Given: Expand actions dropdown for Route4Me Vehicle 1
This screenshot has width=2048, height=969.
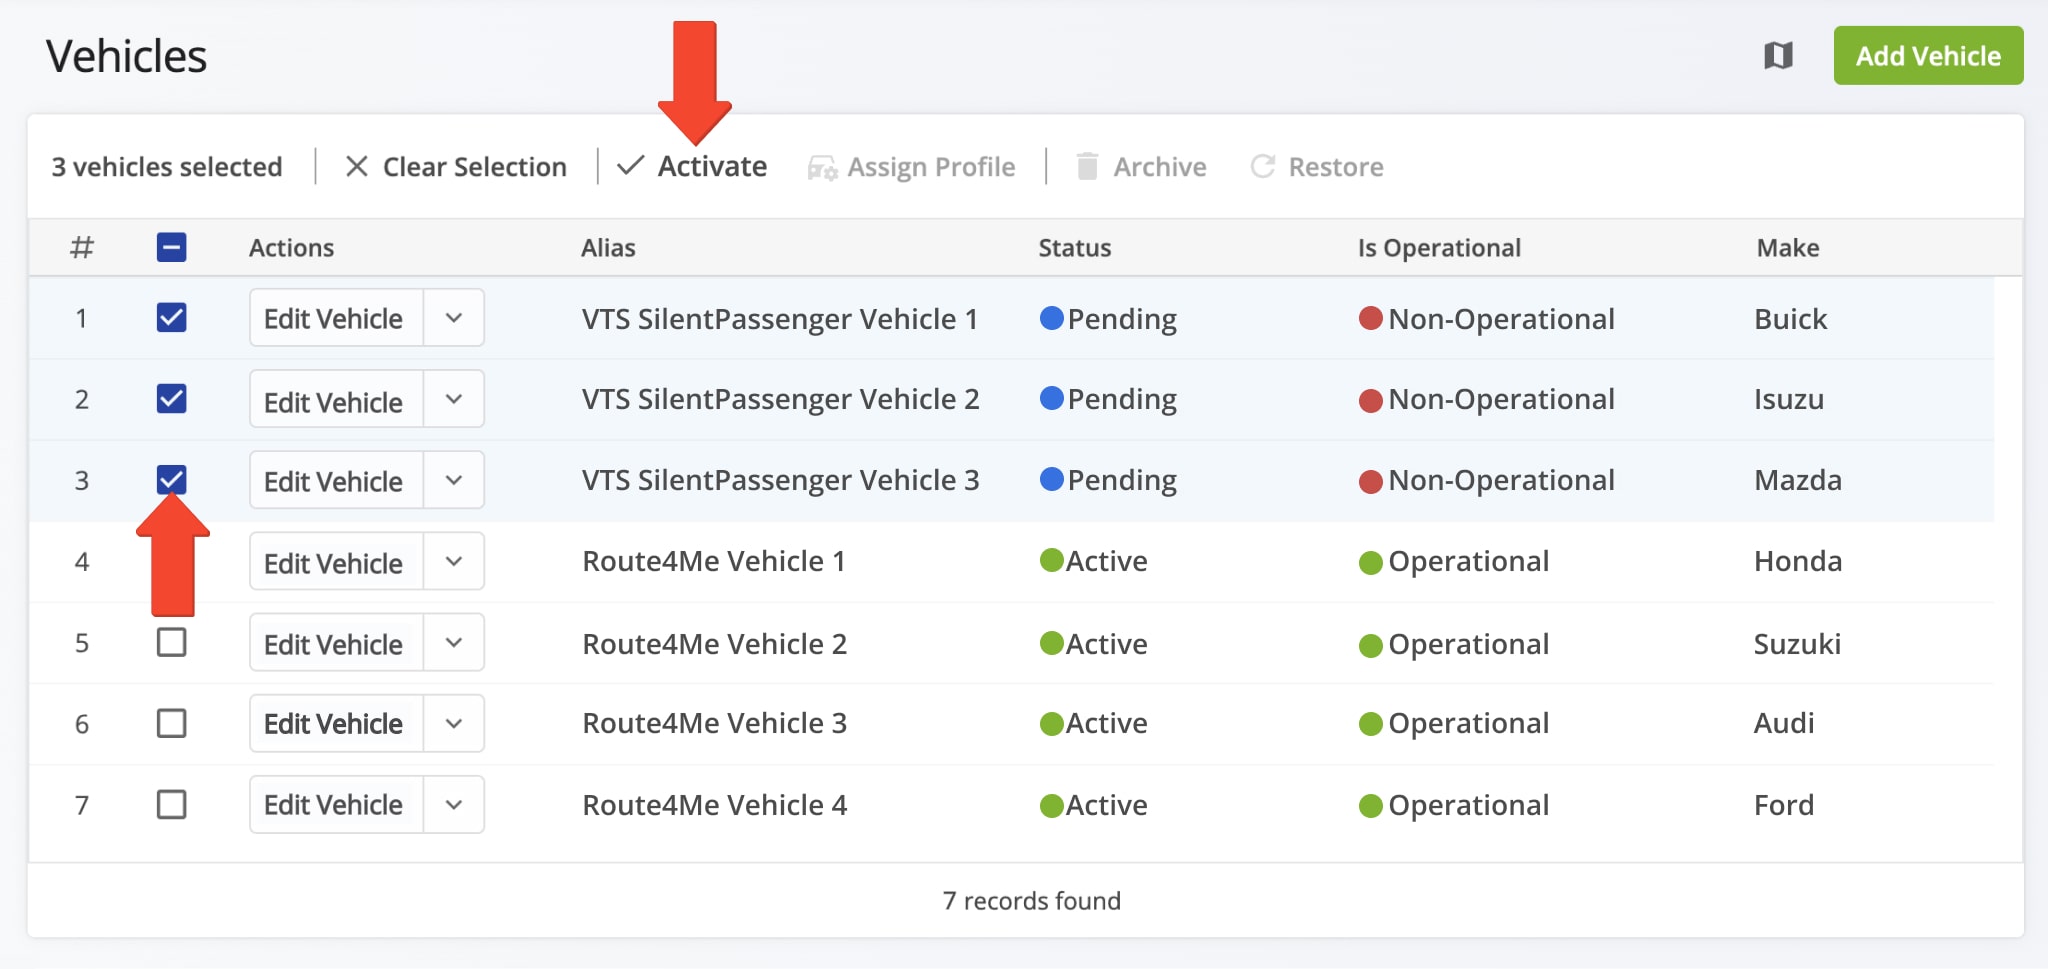Looking at the screenshot, I should tap(454, 561).
